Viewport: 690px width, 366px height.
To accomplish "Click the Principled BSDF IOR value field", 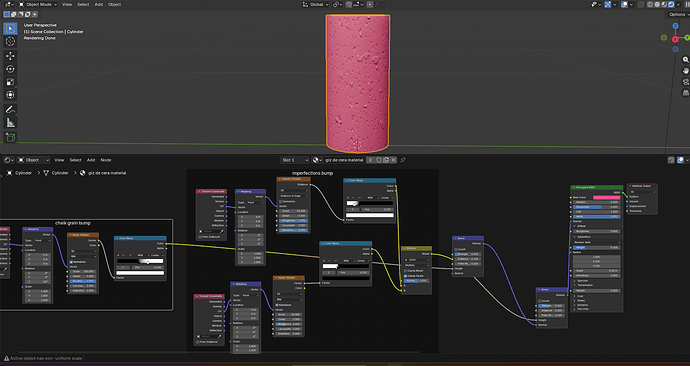I will (x=597, y=212).
